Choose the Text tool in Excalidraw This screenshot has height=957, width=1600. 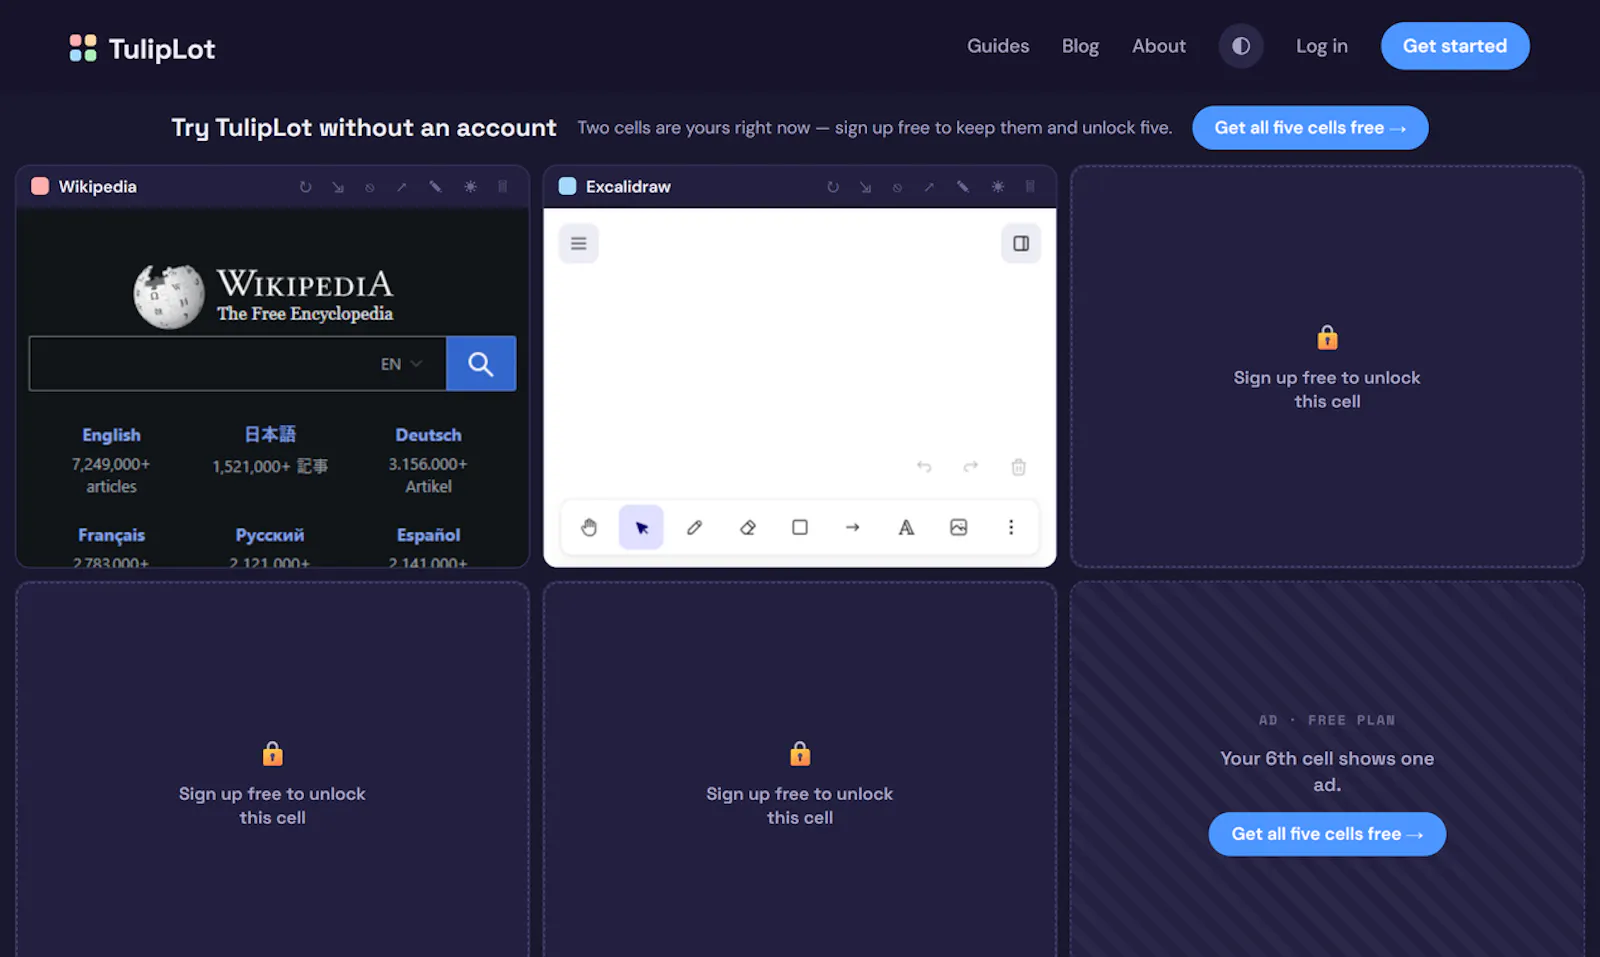[906, 527]
